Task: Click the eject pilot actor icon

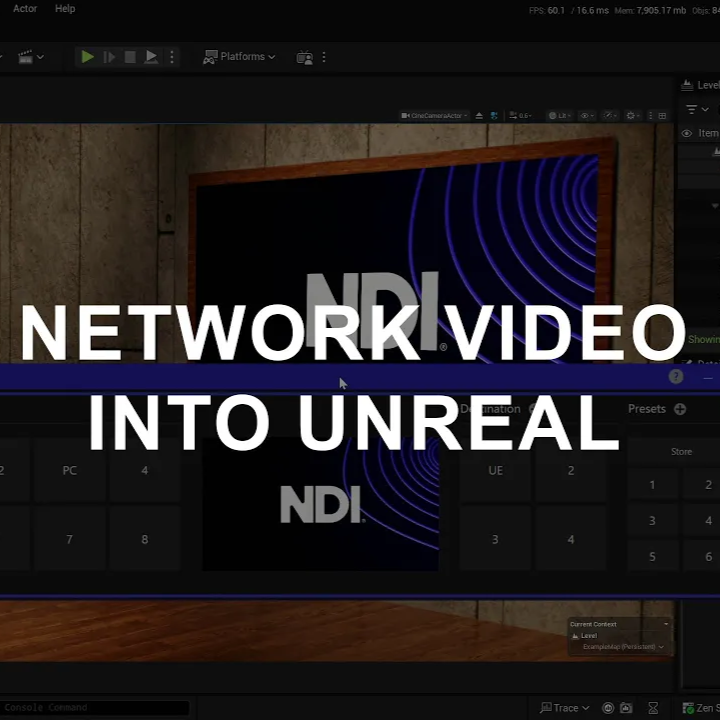Action: (479, 116)
